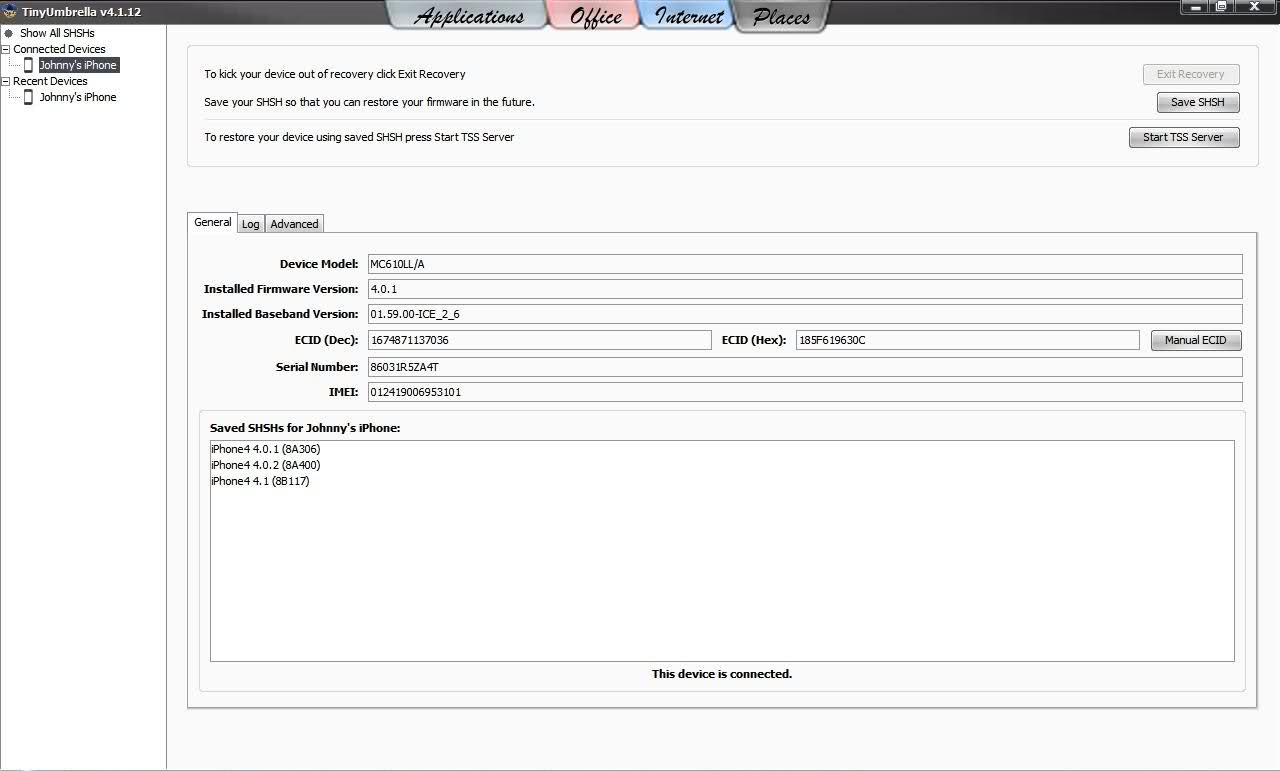Click the Show All SHSHs gear icon

[9, 33]
